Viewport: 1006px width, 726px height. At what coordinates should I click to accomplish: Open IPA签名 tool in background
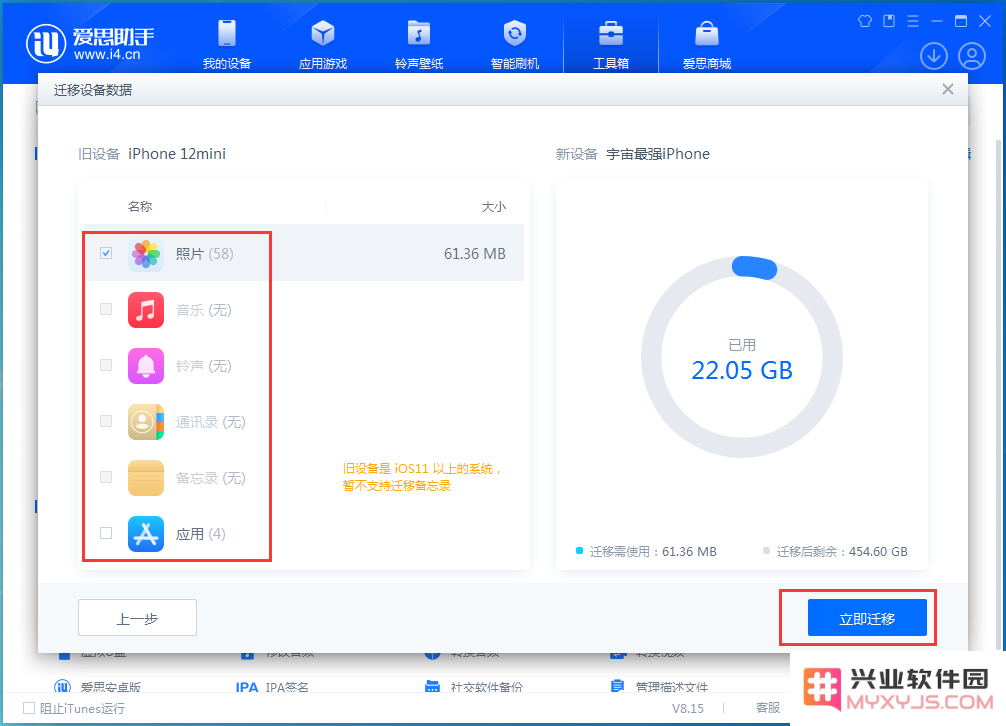pyautogui.click(x=272, y=687)
